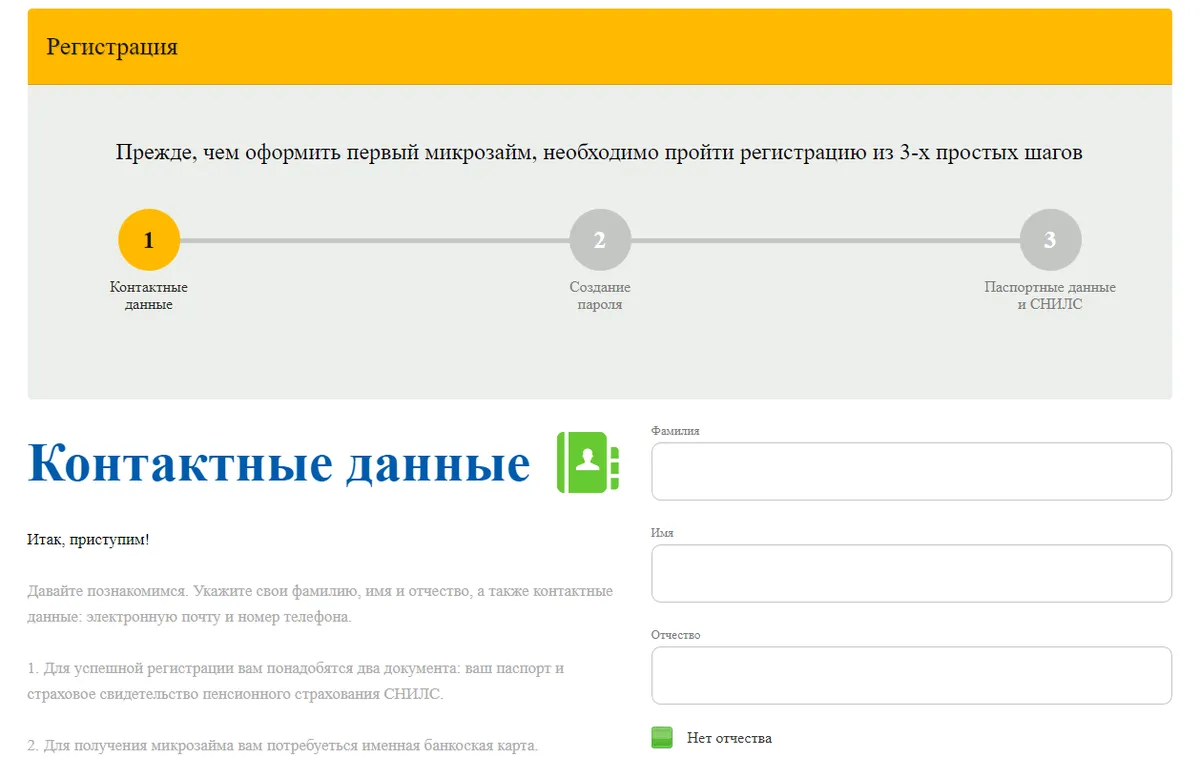Viewport: 1200px width, 778px height.
Task: Click the paragraph starting Давайте познакомимся
Action: (320, 604)
